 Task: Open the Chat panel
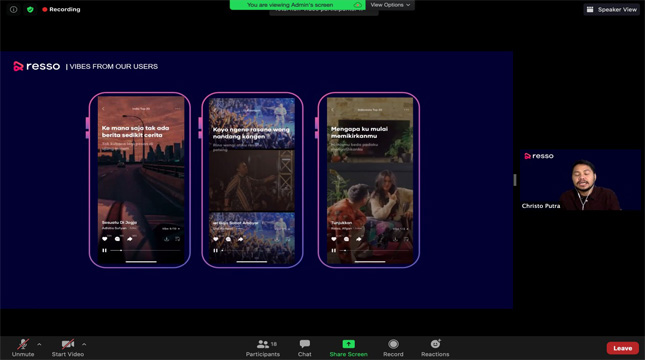pyautogui.click(x=304, y=348)
